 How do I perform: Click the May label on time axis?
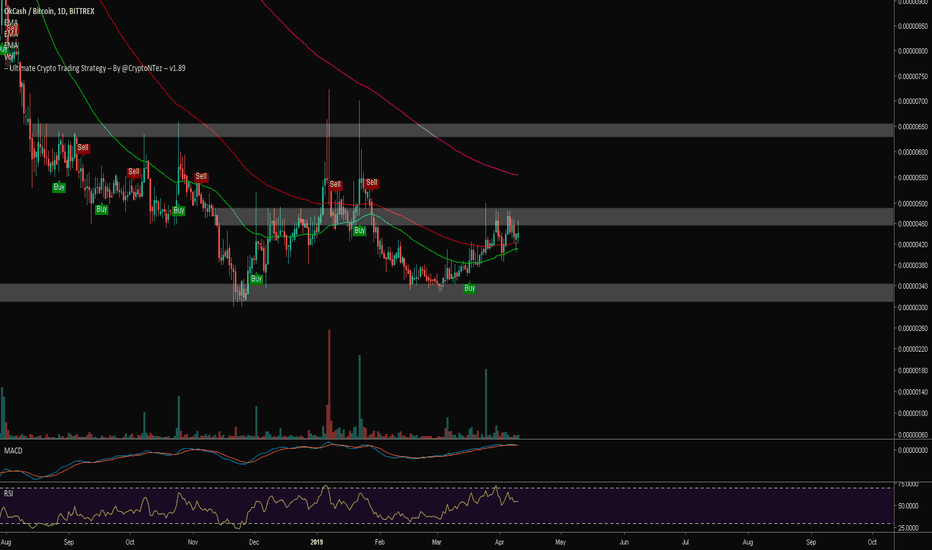coord(561,542)
